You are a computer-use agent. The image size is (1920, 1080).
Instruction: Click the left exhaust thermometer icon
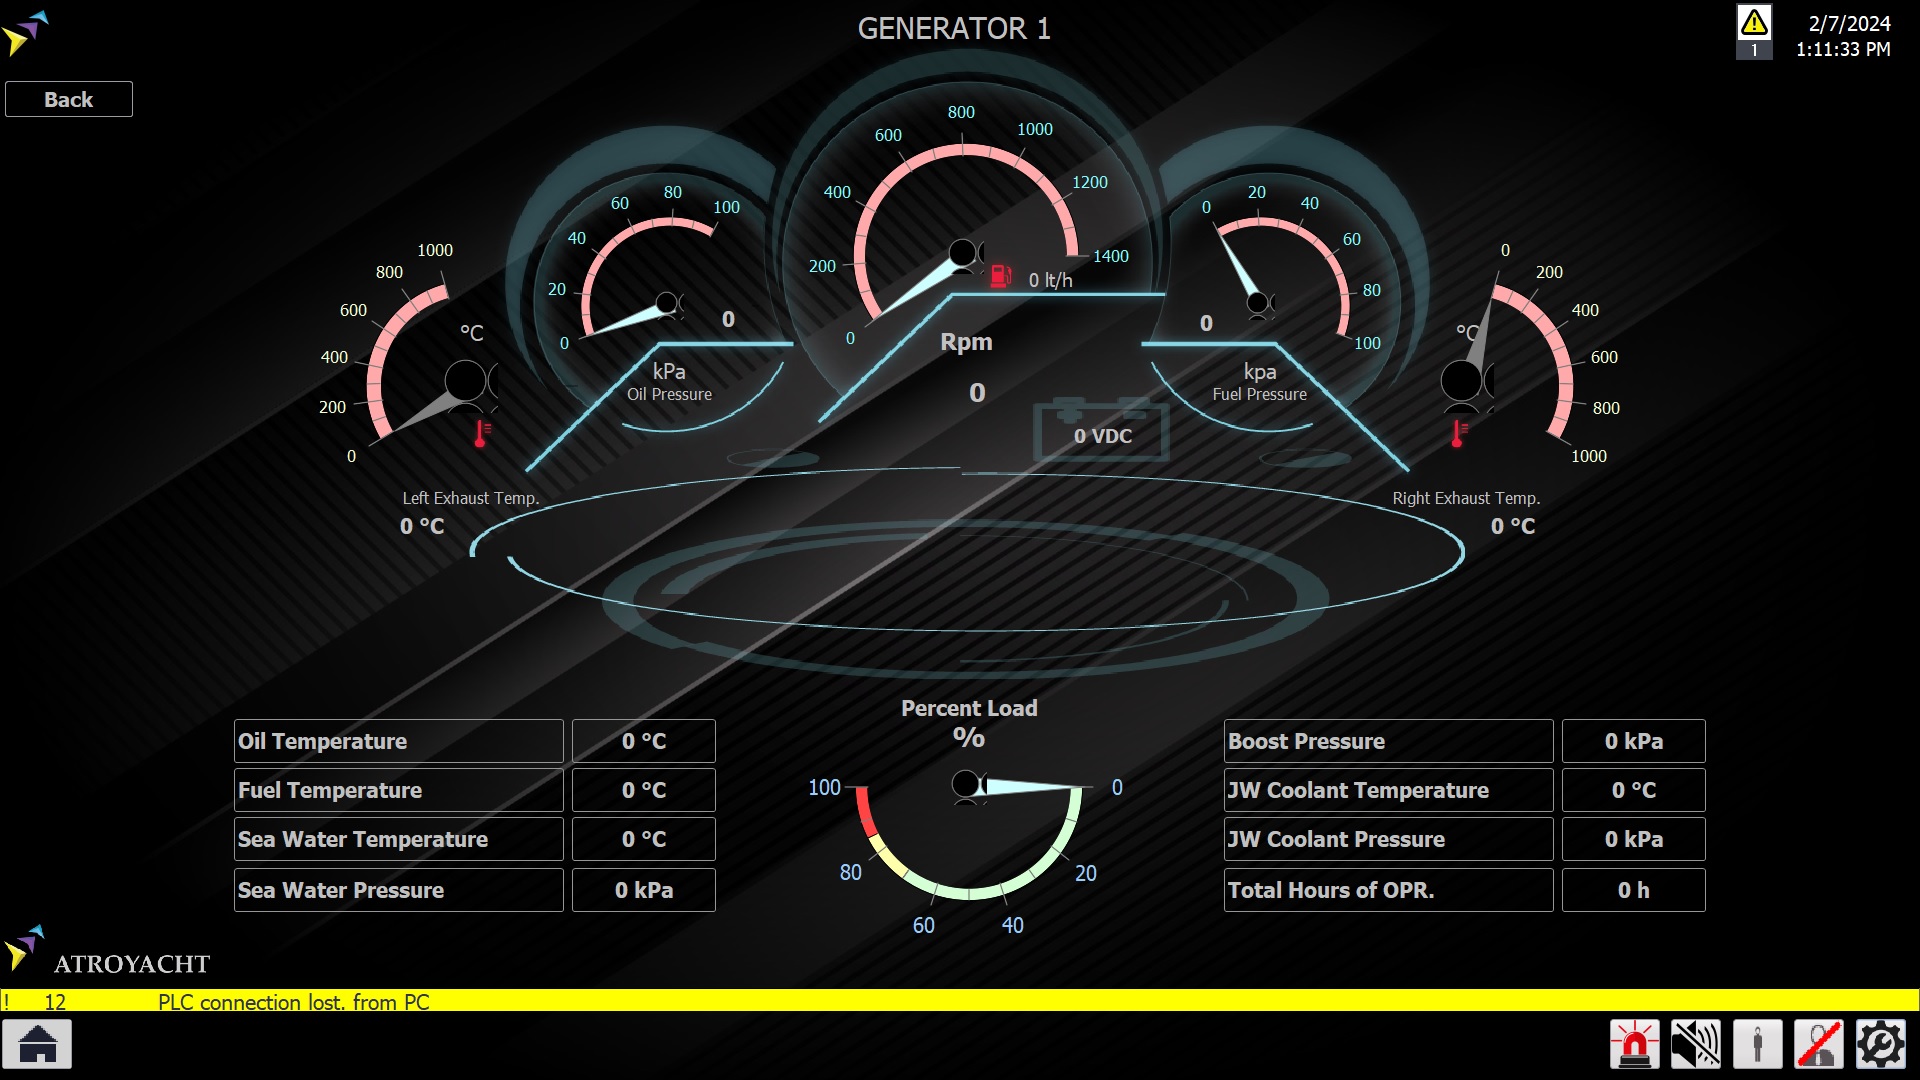(x=481, y=433)
